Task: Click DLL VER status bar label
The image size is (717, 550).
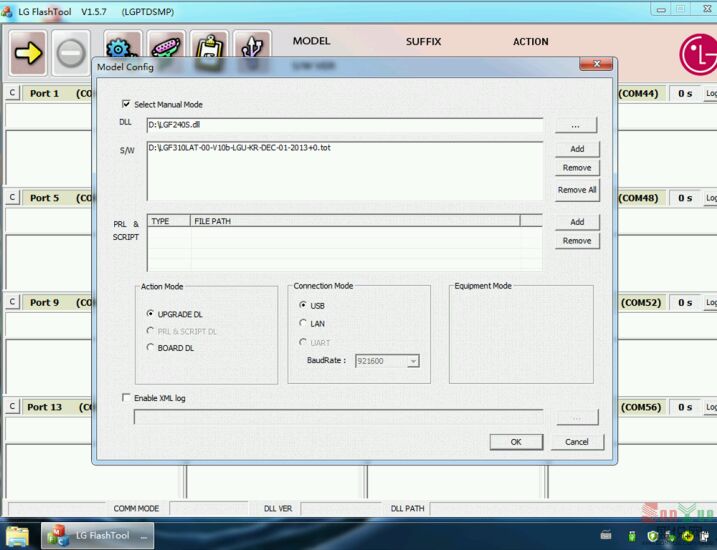Action: pos(278,508)
